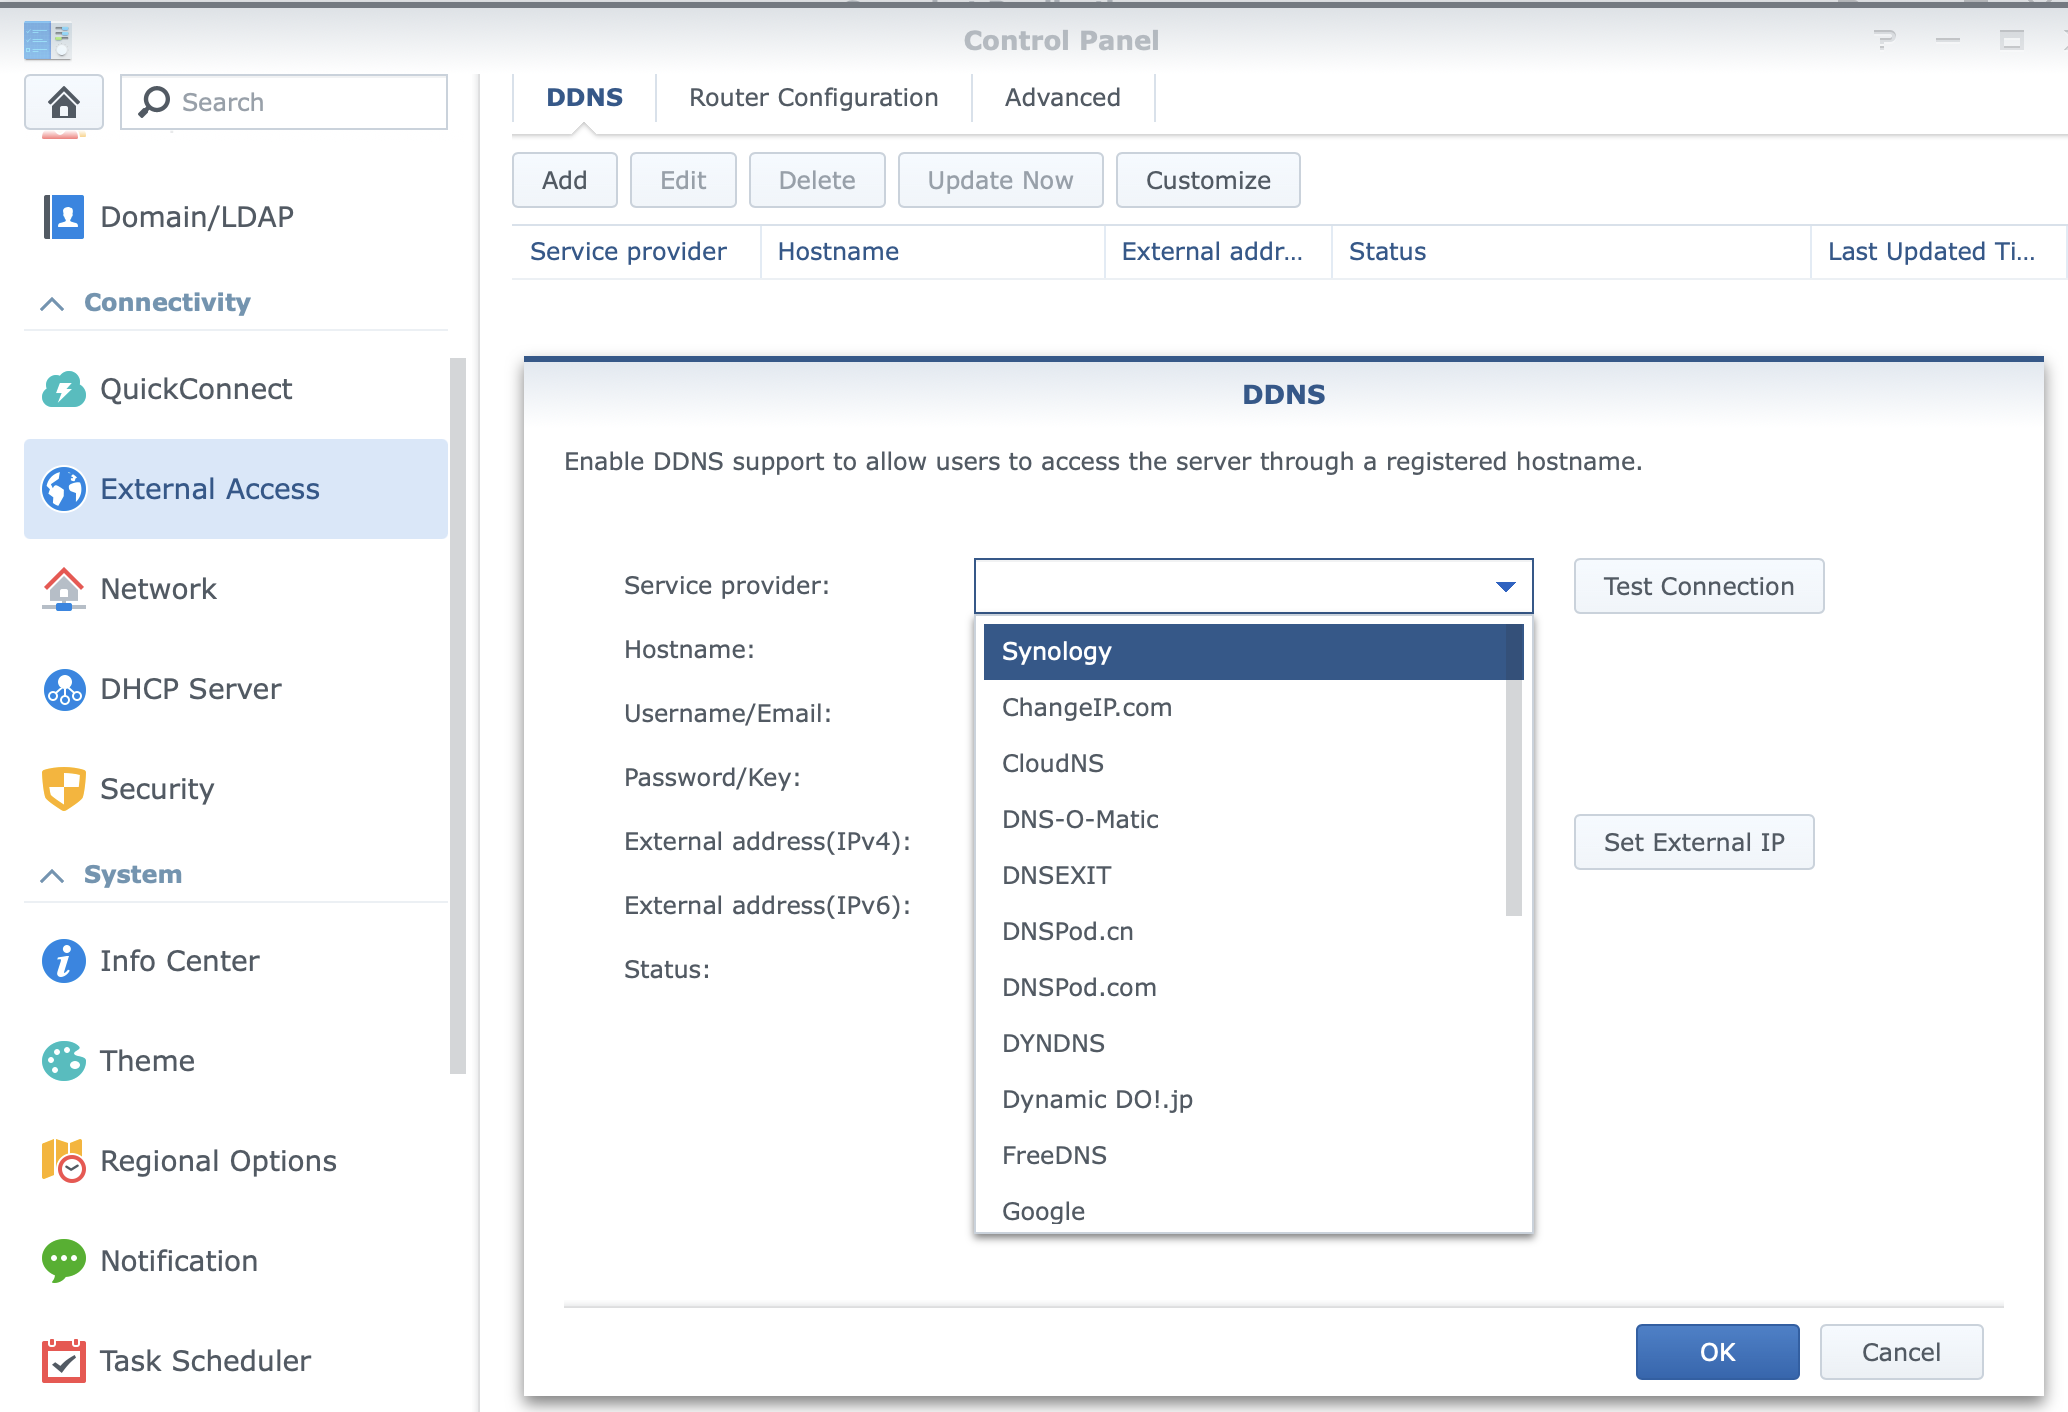Open QuickConnect settings

click(x=236, y=389)
